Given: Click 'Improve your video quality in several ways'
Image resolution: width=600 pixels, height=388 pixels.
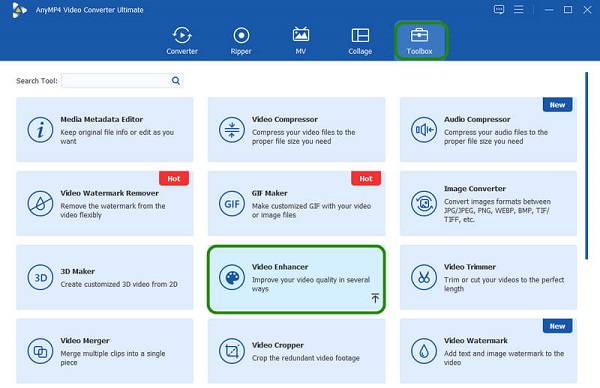Looking at the screenshot, I should pyautogui.click(x=311, y=284).
